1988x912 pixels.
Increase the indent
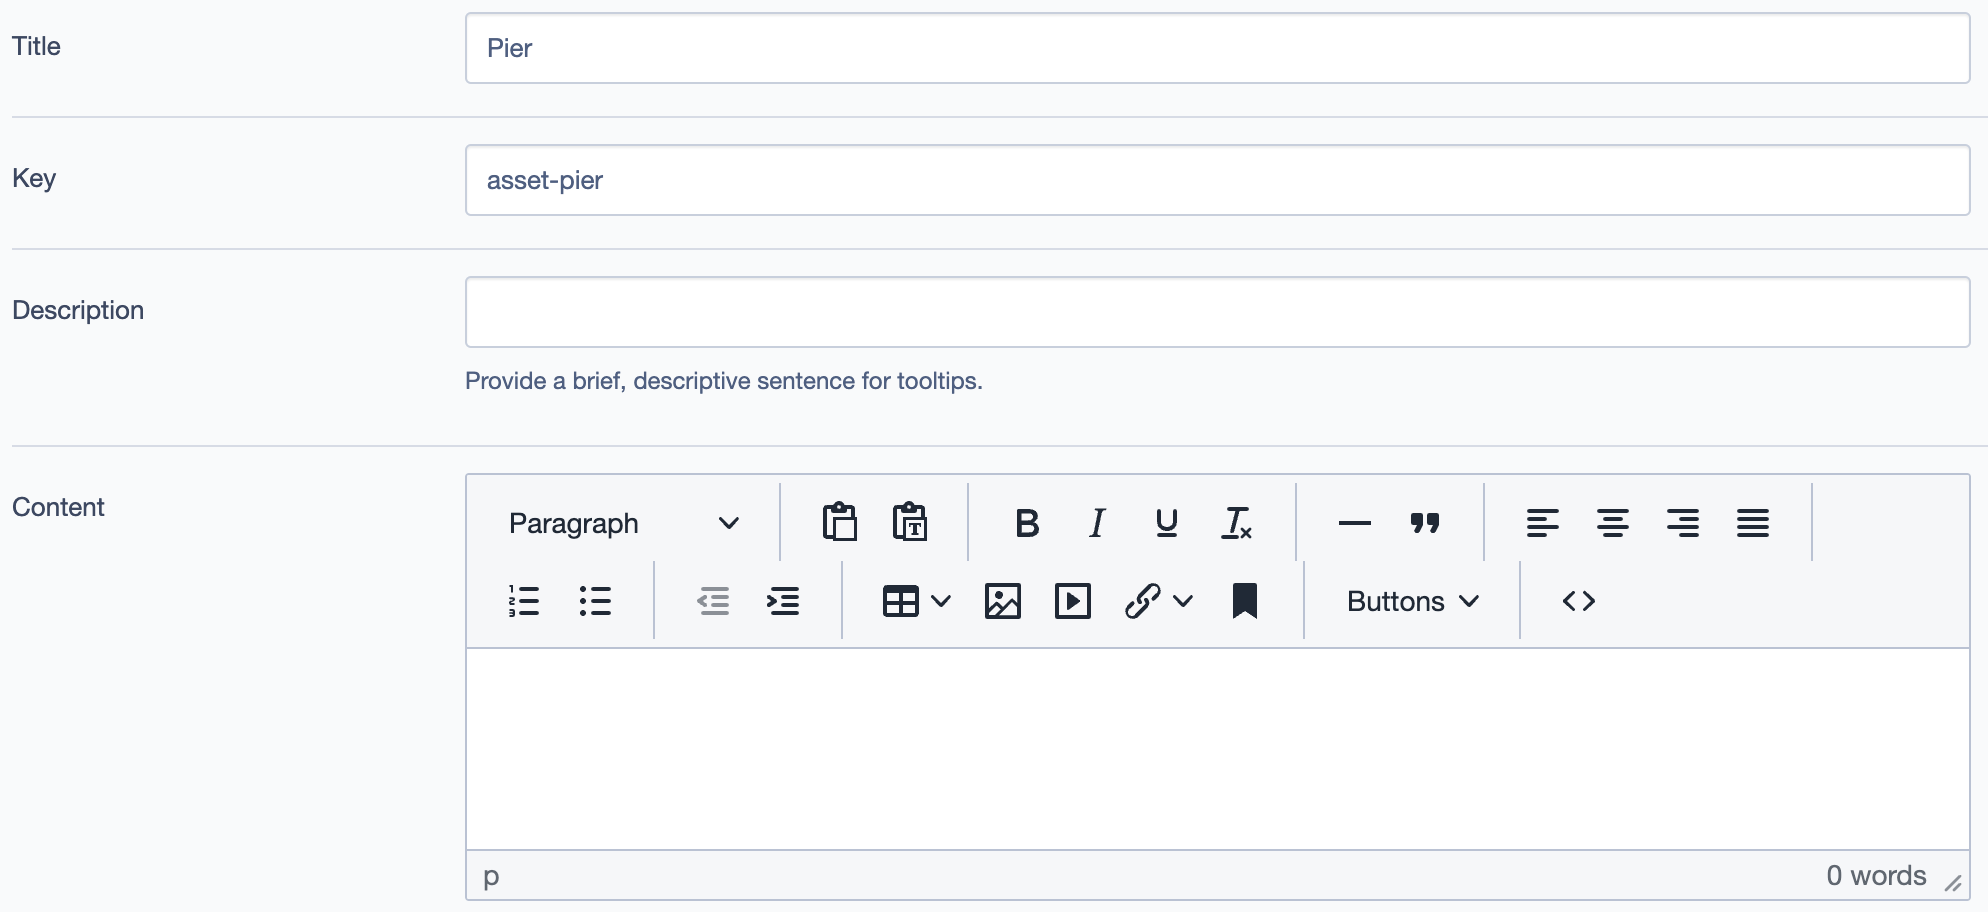[784, 600]
